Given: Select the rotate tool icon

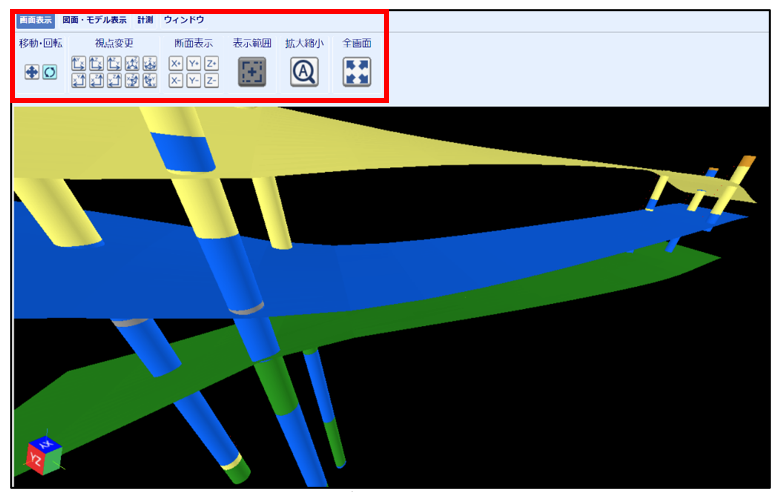Looking at the screenshot, I should (x=49, y=72).
